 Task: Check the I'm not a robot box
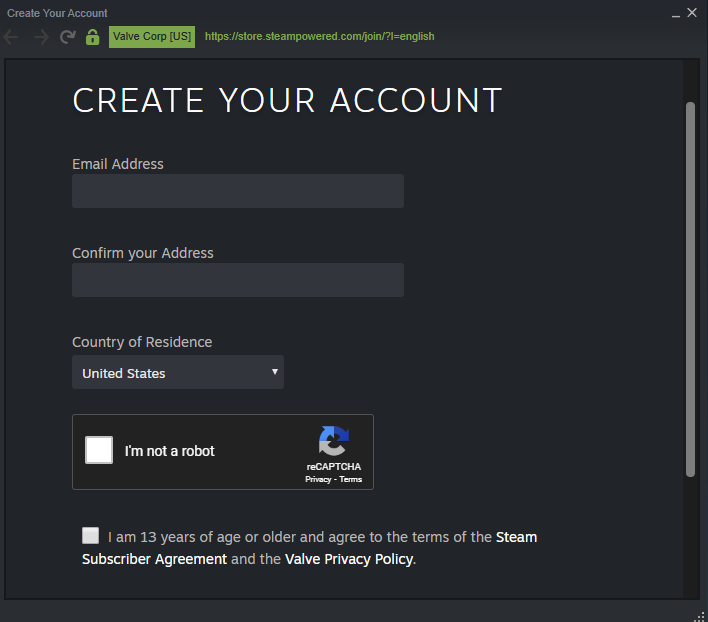[99, 450]
